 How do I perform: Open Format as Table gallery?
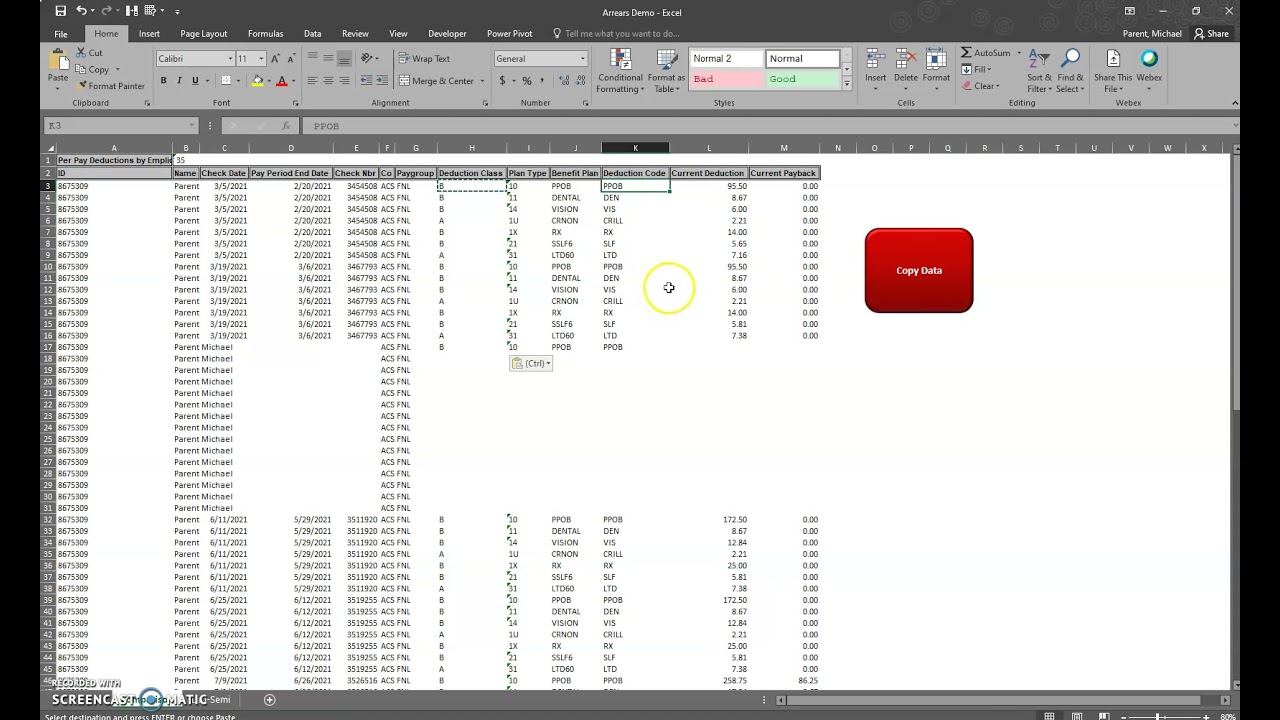pos(665,72)
